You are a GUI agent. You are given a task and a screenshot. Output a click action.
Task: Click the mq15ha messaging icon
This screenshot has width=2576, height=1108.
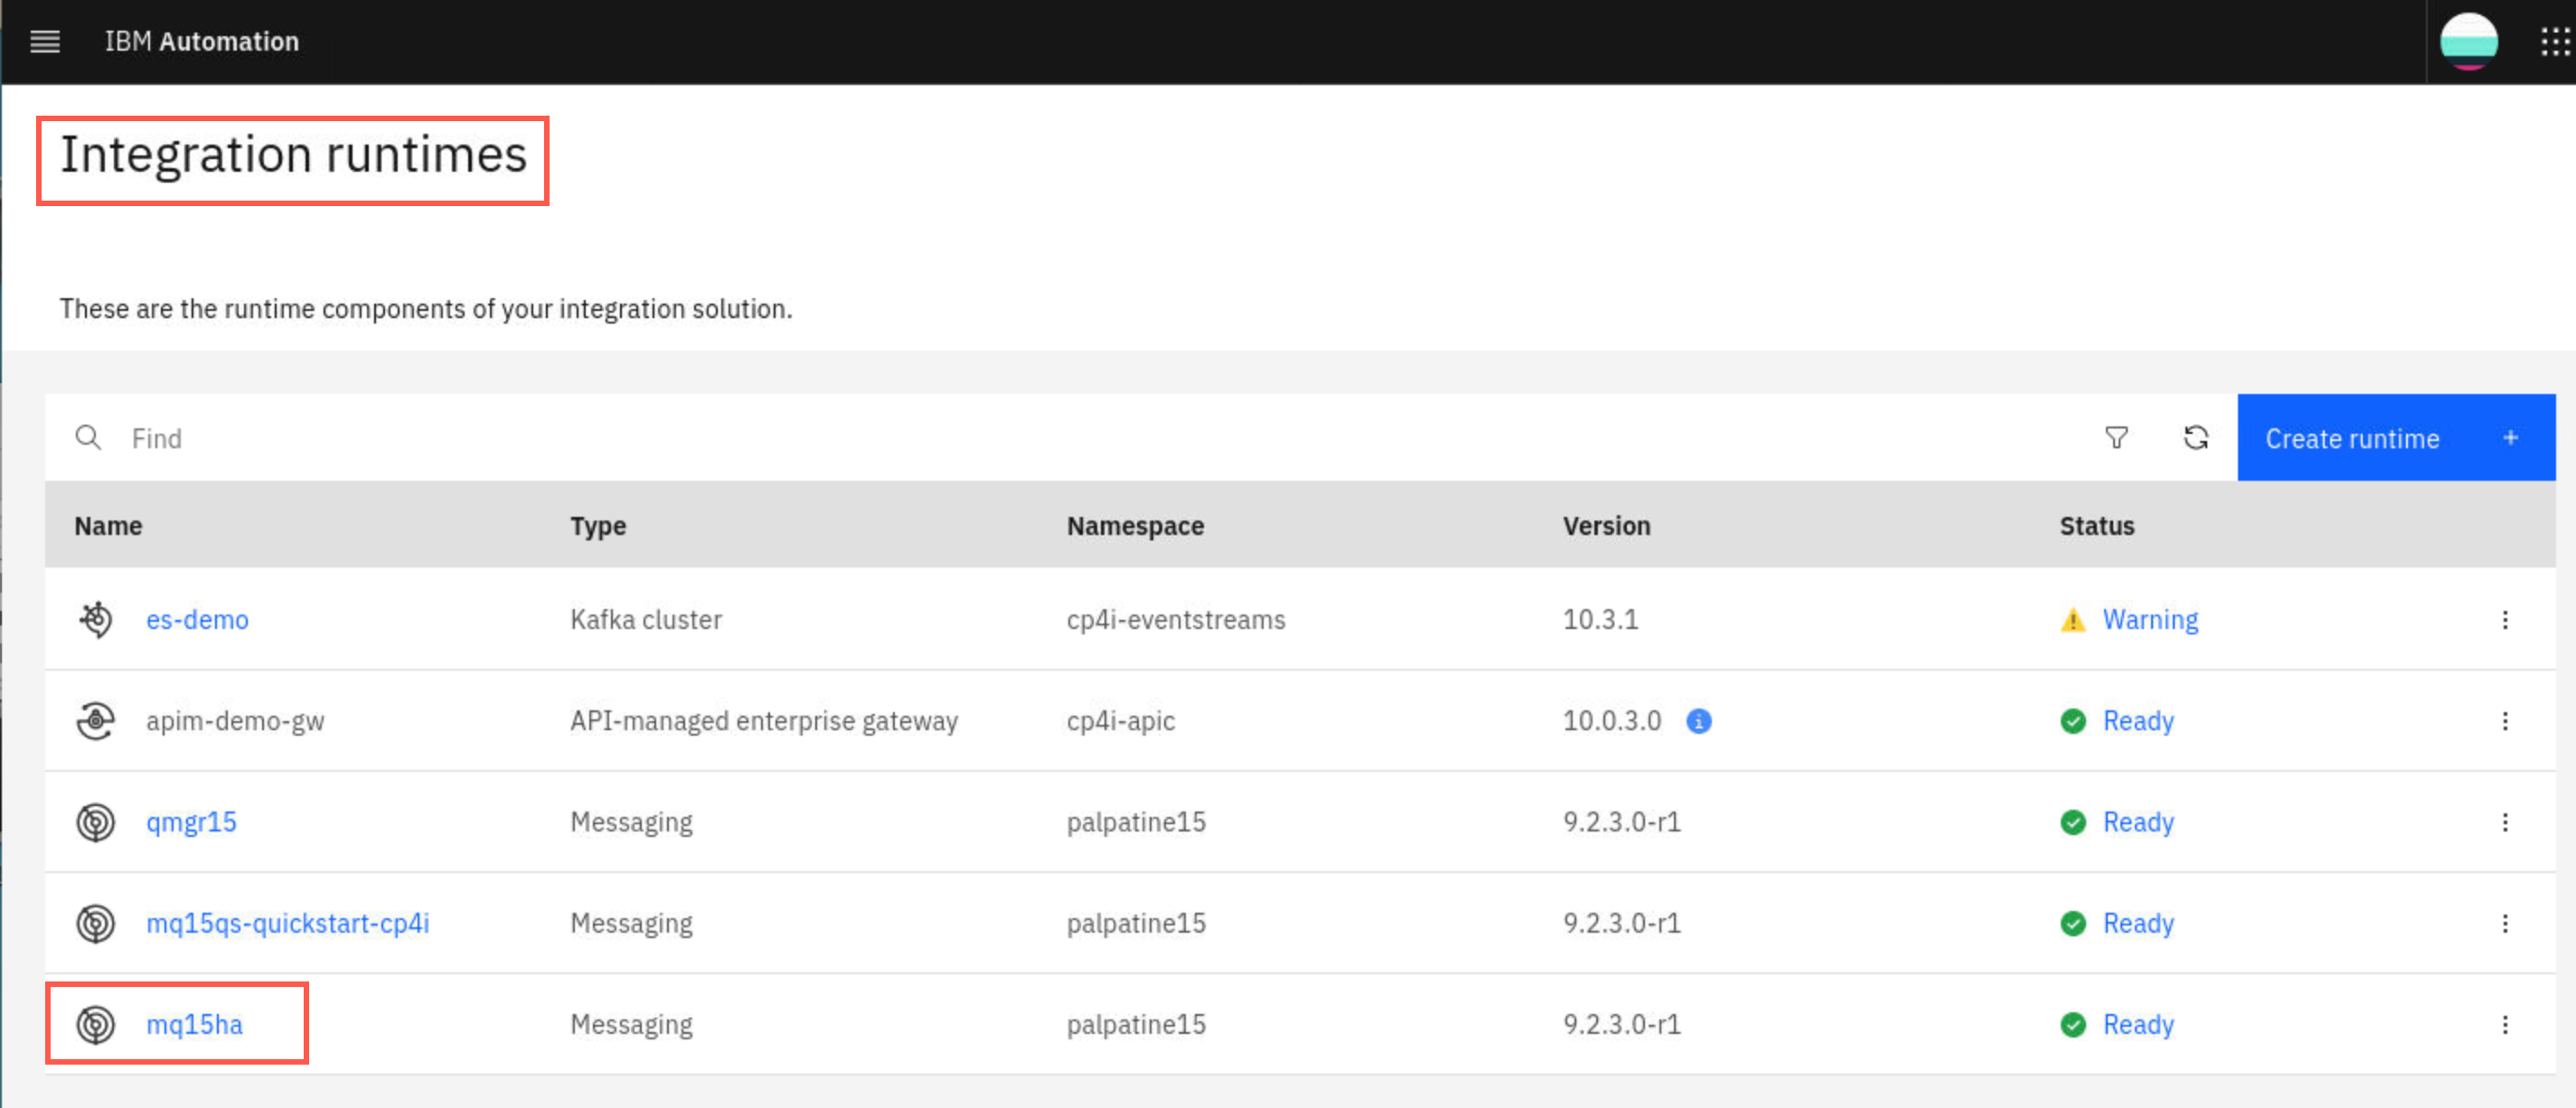96,1024
